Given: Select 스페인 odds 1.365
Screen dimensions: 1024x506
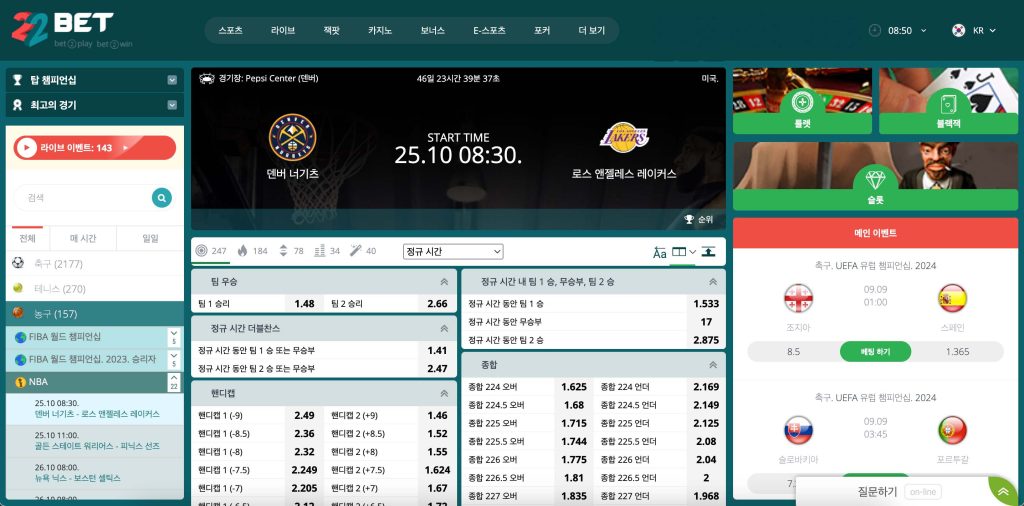Looking at the screenshot, I should pos(957,351).
